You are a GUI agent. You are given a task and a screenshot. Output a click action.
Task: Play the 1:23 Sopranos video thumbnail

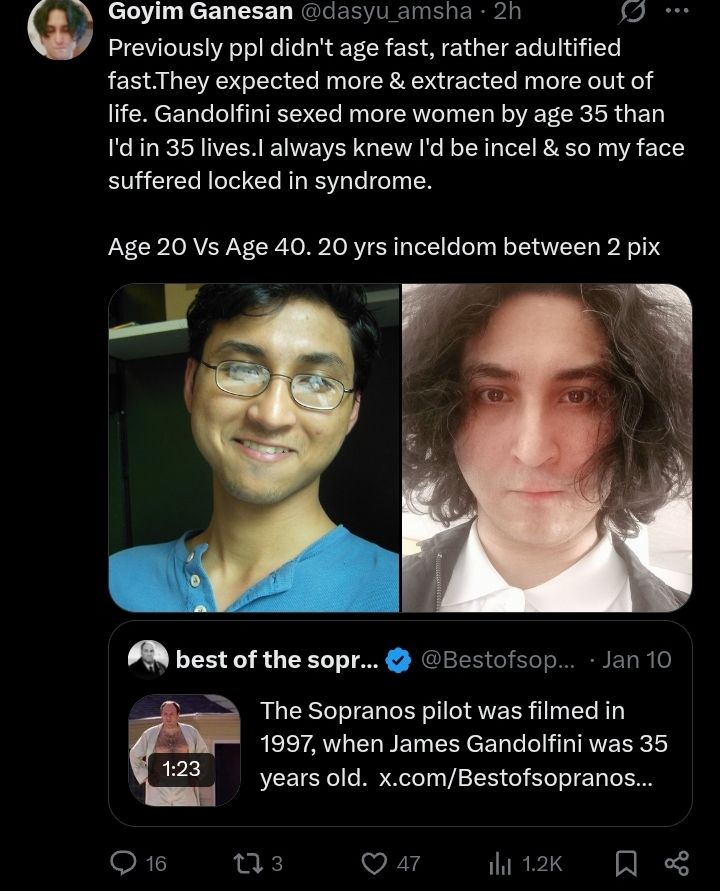(184, 750)
